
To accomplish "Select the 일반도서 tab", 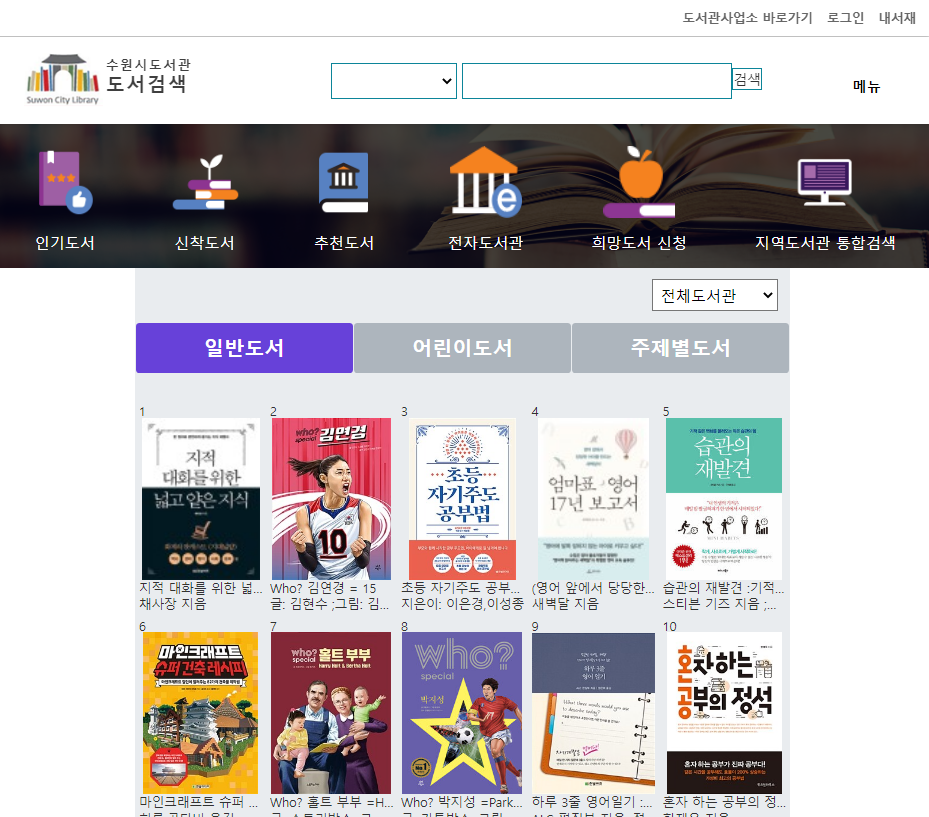I will click(x=244, y=348).
